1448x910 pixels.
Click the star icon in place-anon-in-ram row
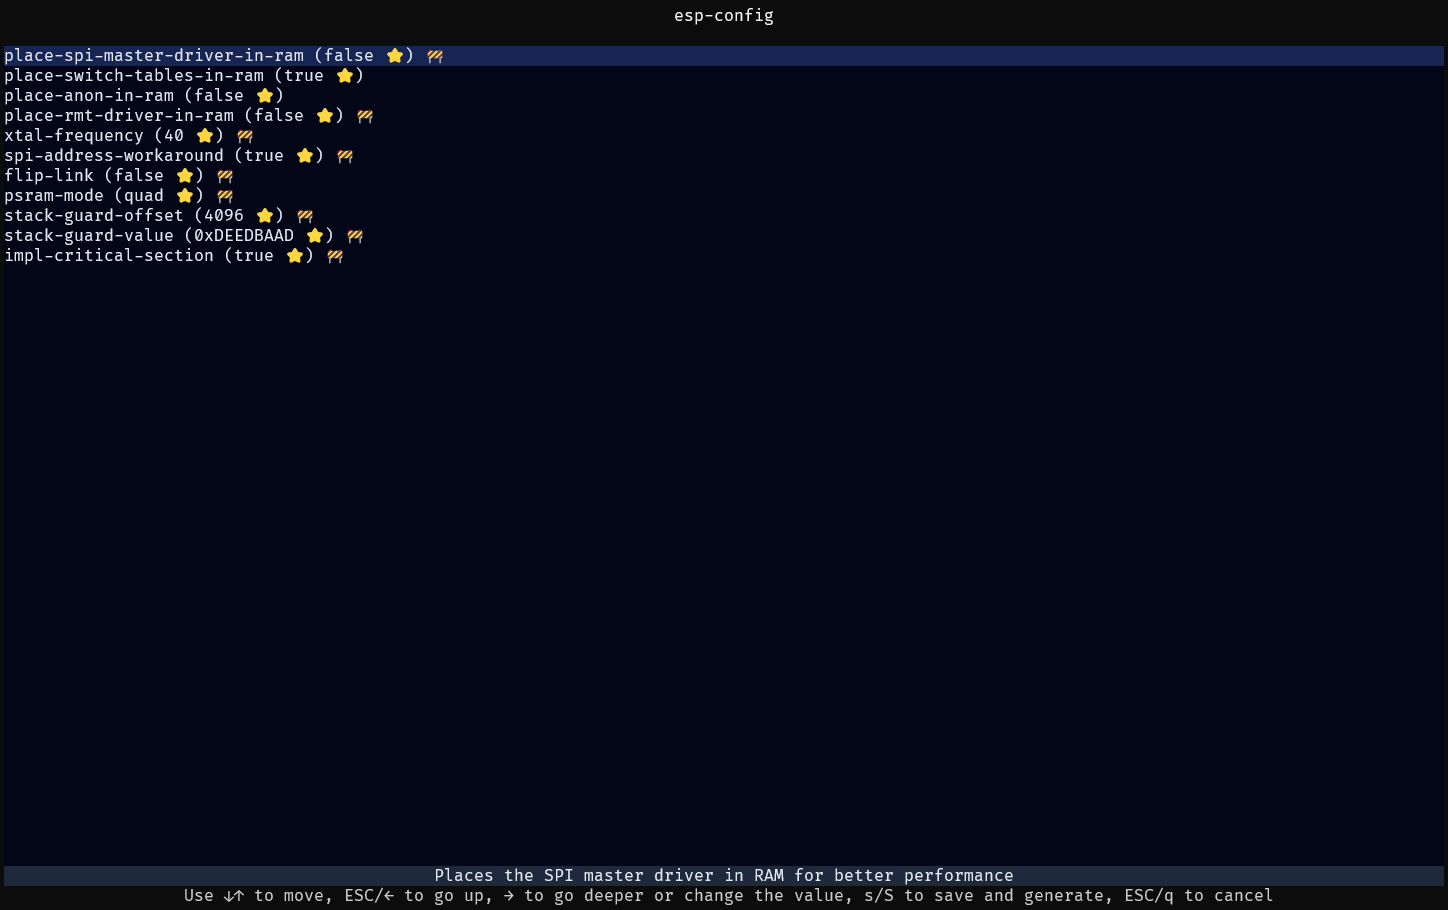point(265,96)
